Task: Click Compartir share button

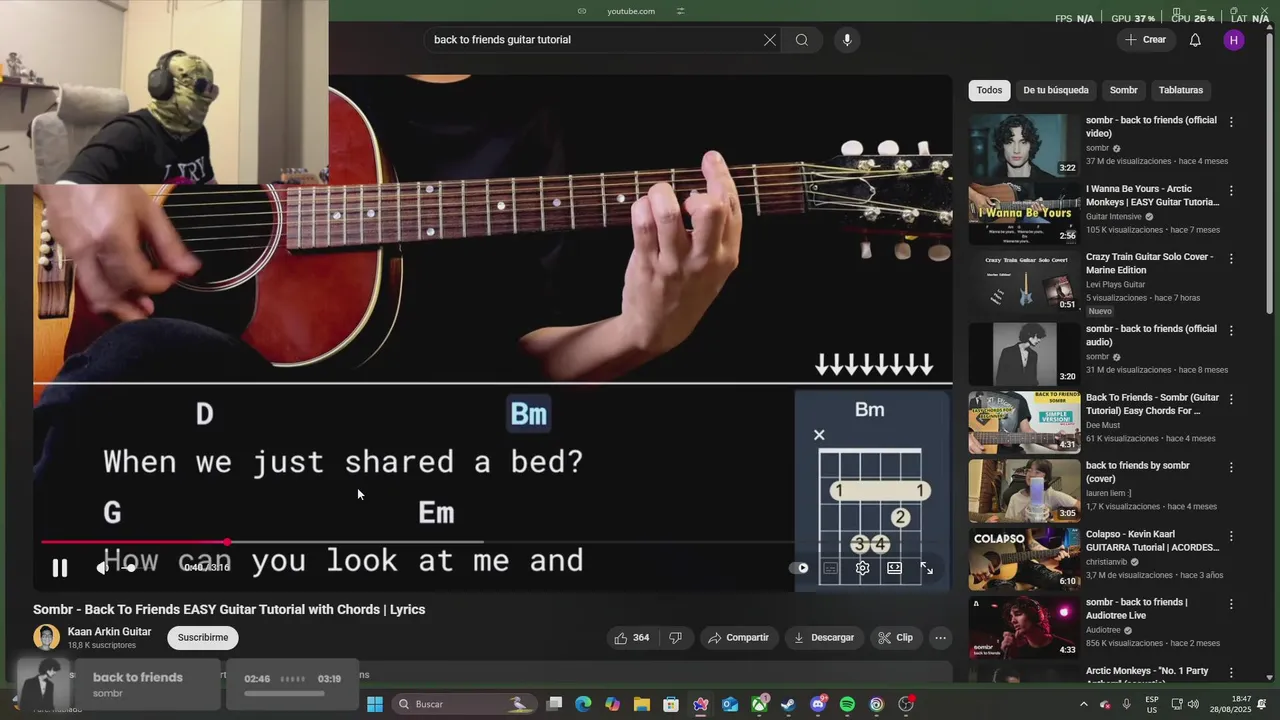Action: tap(738, 638)
